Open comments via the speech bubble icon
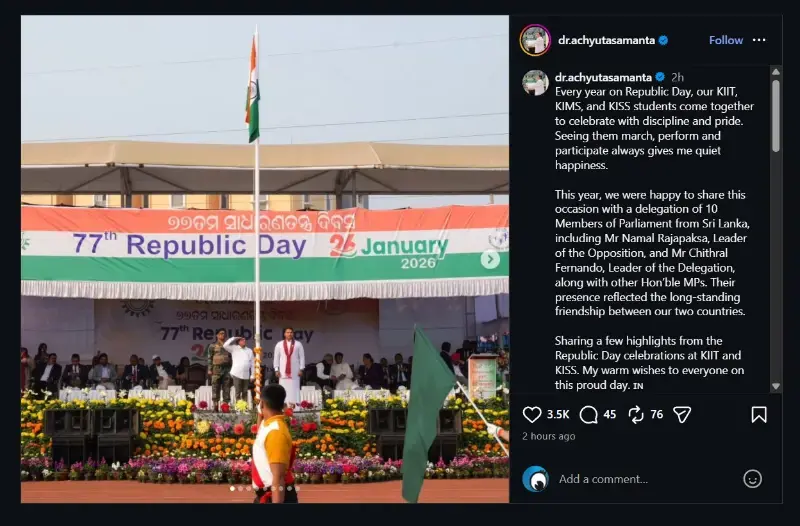Viewport: 800px width, 526px height. [589, 414]
